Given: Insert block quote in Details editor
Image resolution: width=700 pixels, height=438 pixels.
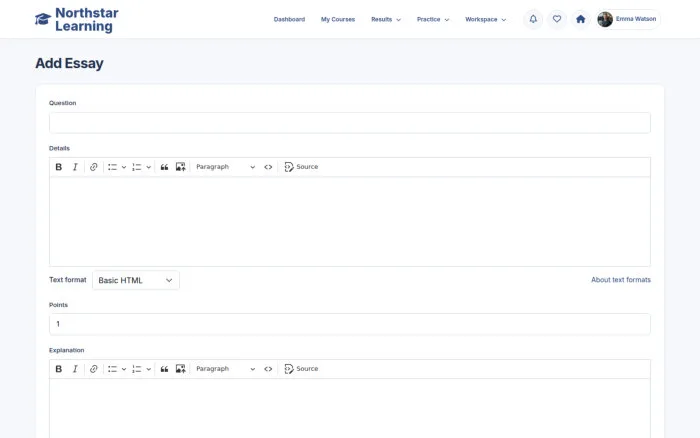Looking at the screenshot, I should coord(164,167).
